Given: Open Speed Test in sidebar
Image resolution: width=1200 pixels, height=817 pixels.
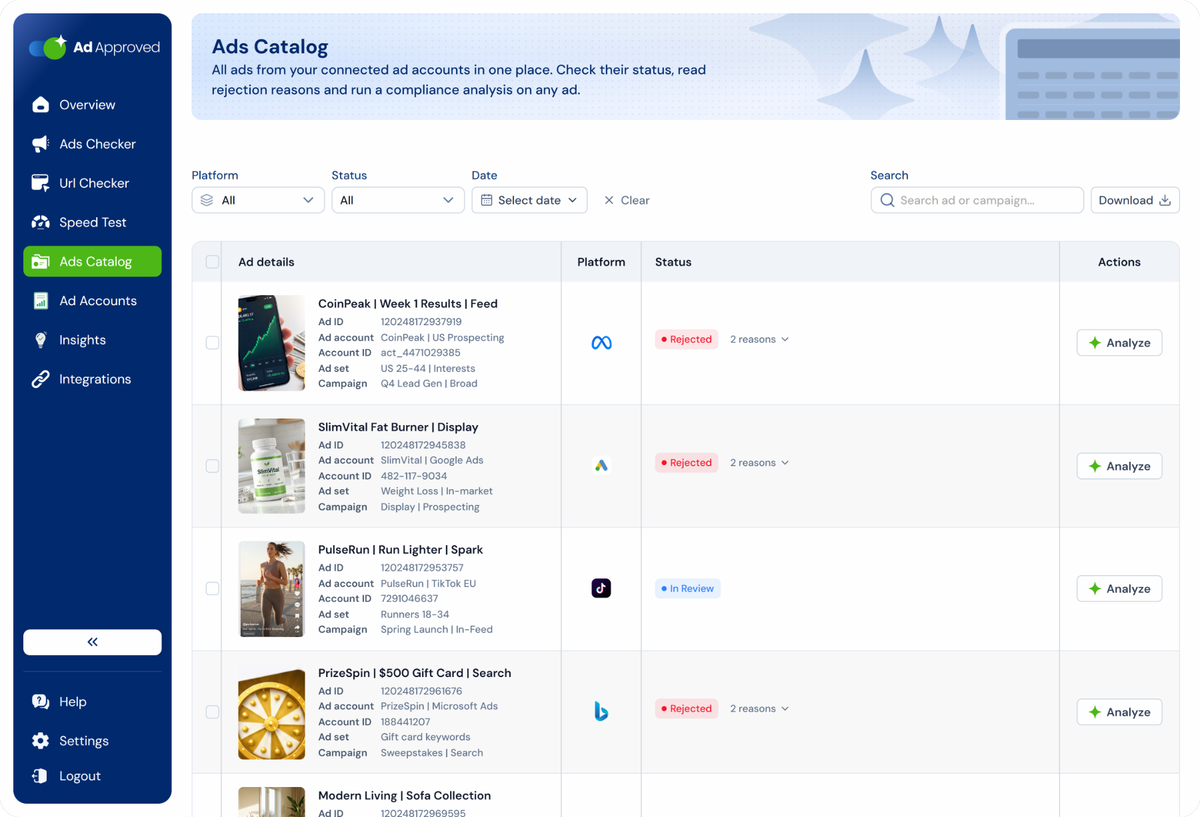Looking at the screenshot, I should coord(92,222).
